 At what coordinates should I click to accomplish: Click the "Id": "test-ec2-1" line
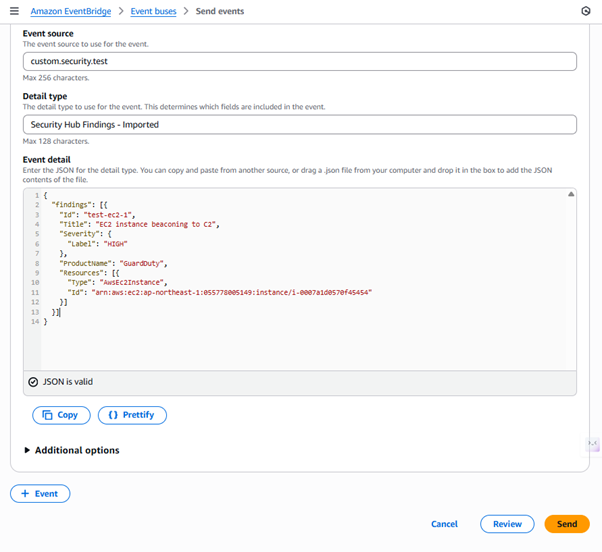(97, 215)
